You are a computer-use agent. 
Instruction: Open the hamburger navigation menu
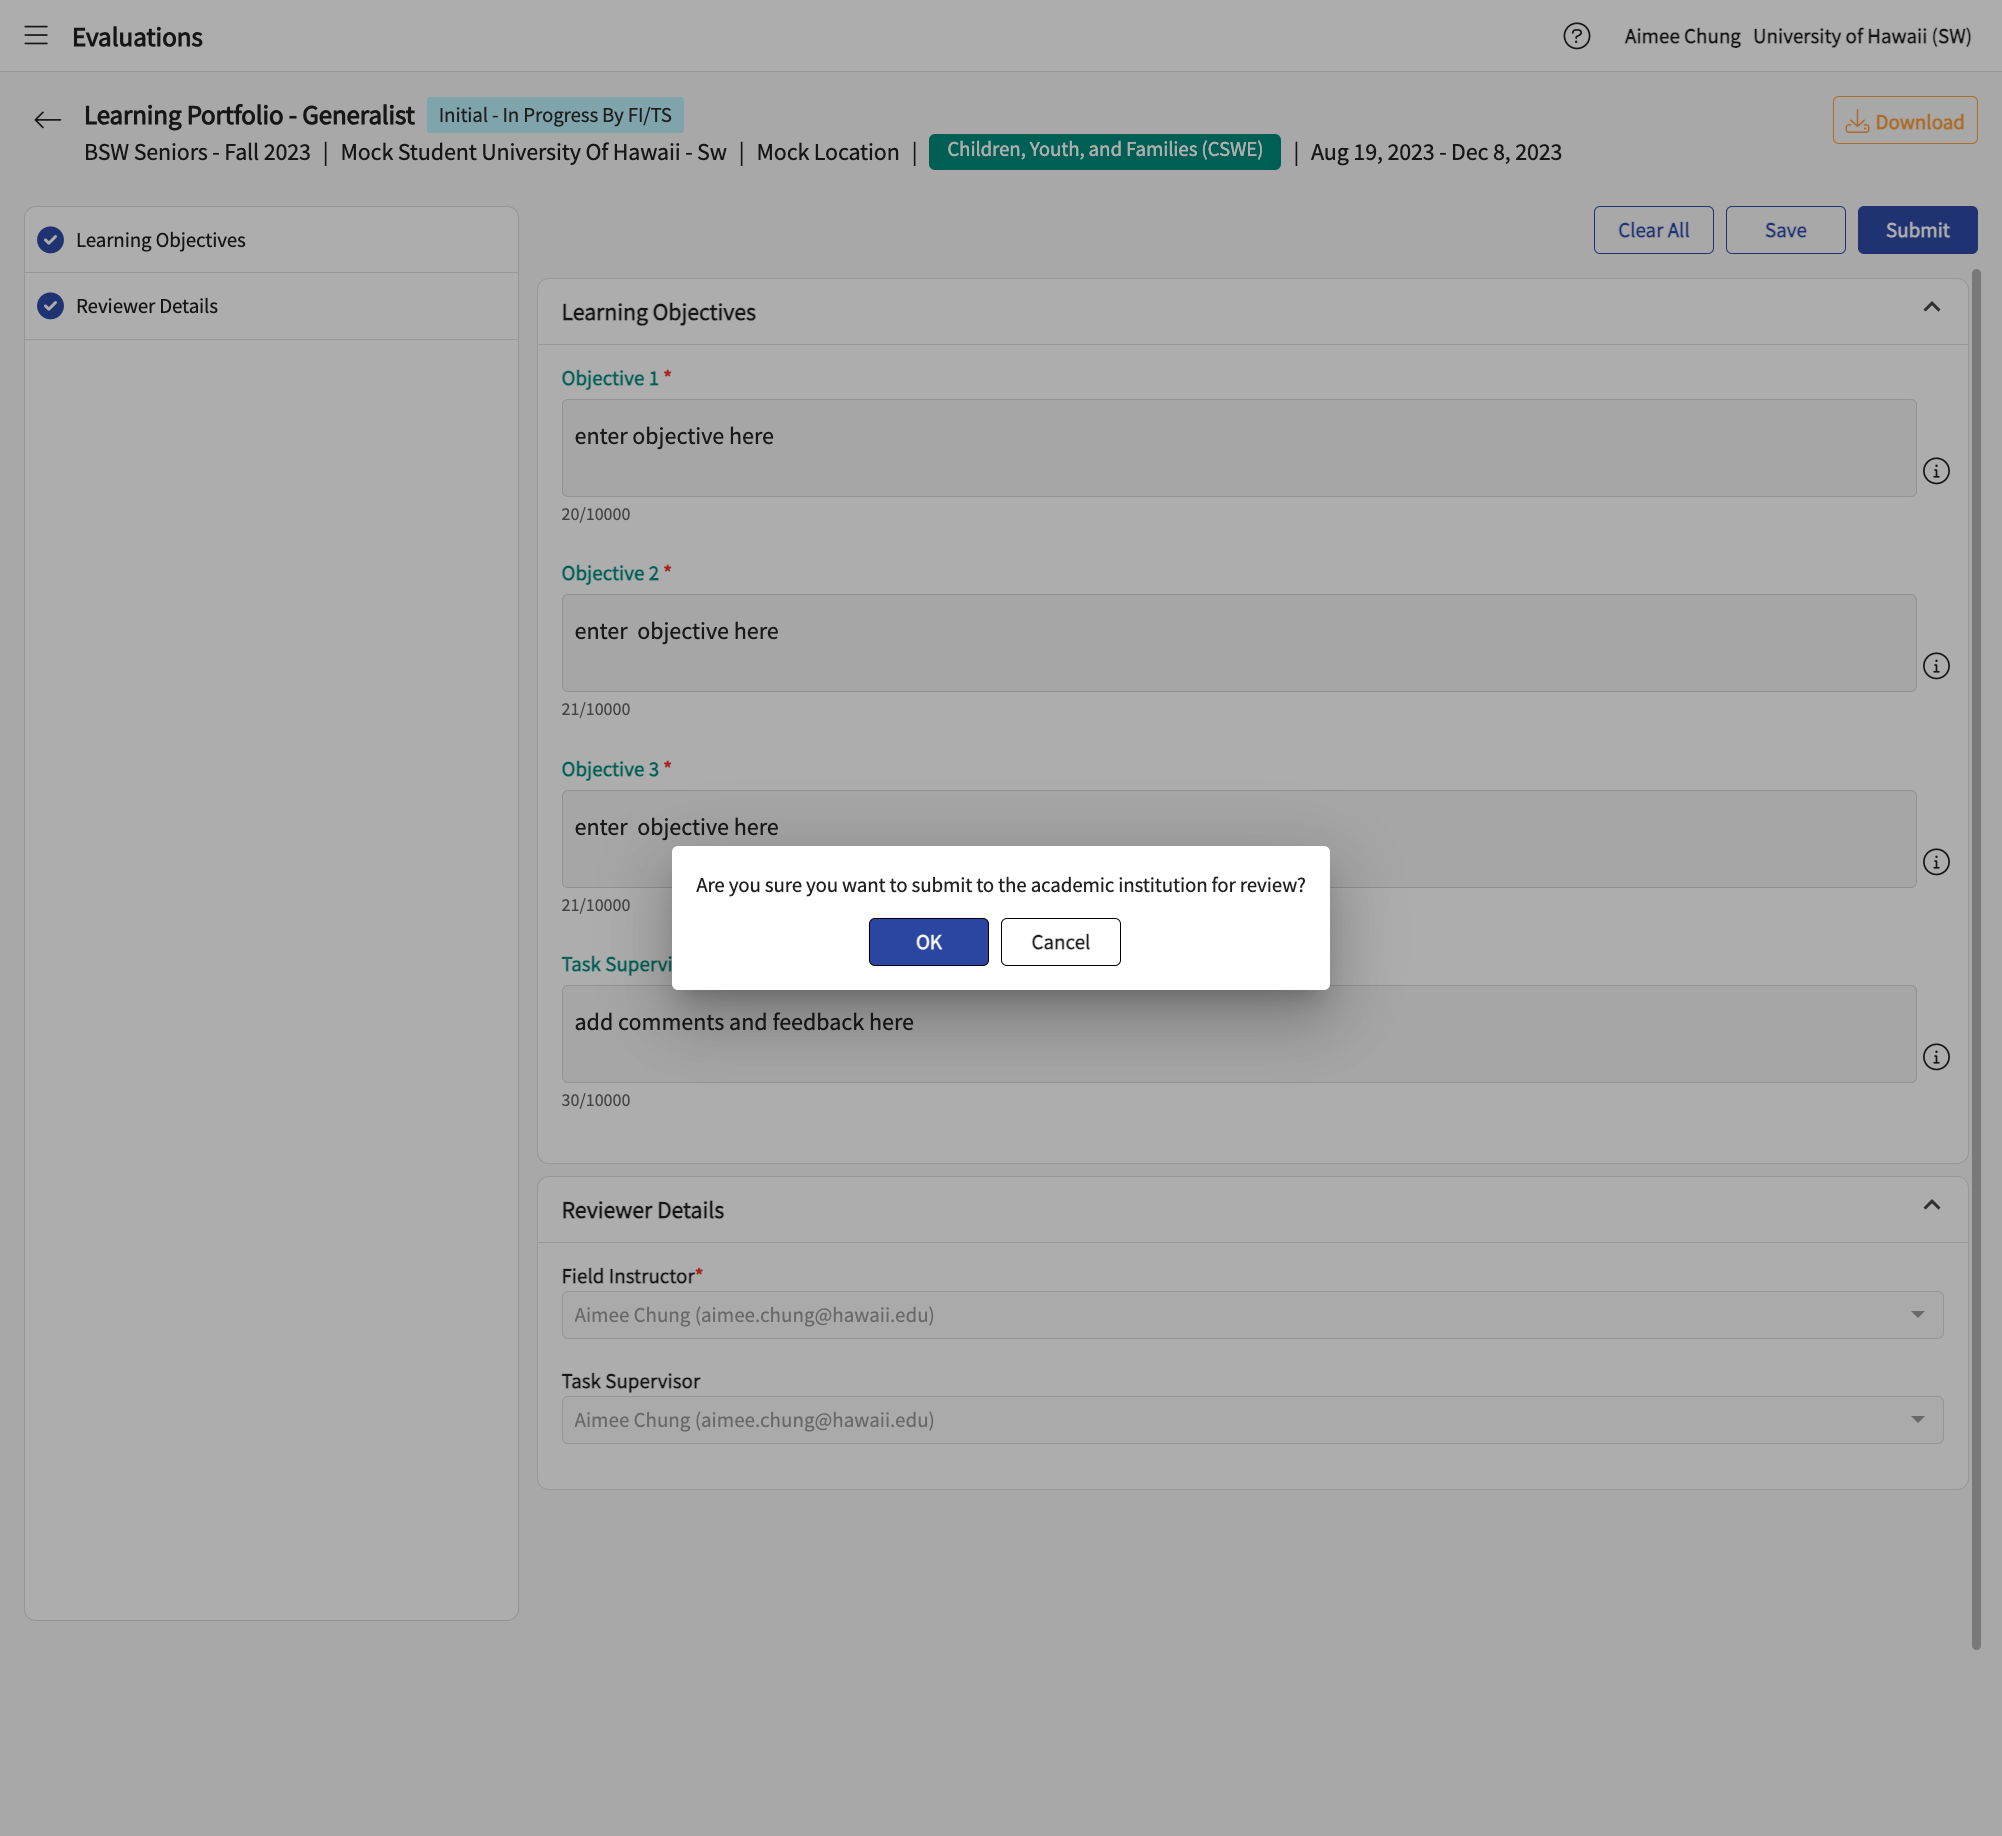click(x=36, y=36)
